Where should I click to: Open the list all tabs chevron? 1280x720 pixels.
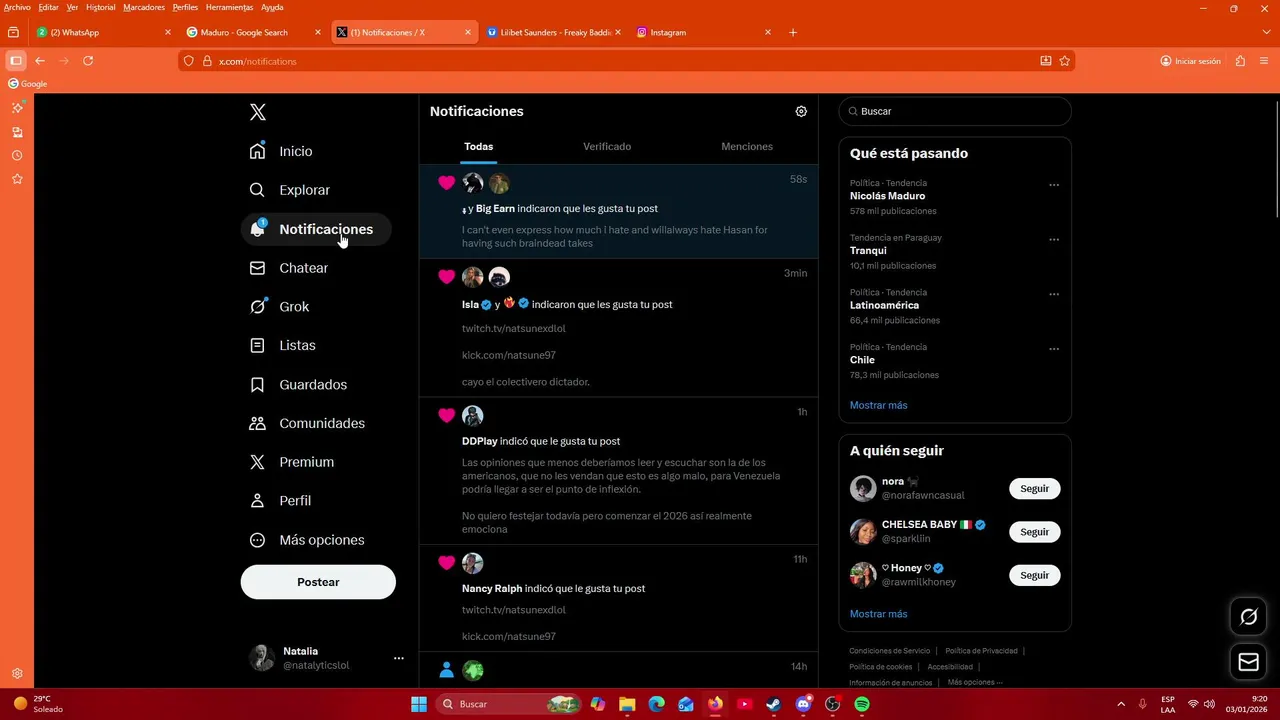[x=1267, y=32]
